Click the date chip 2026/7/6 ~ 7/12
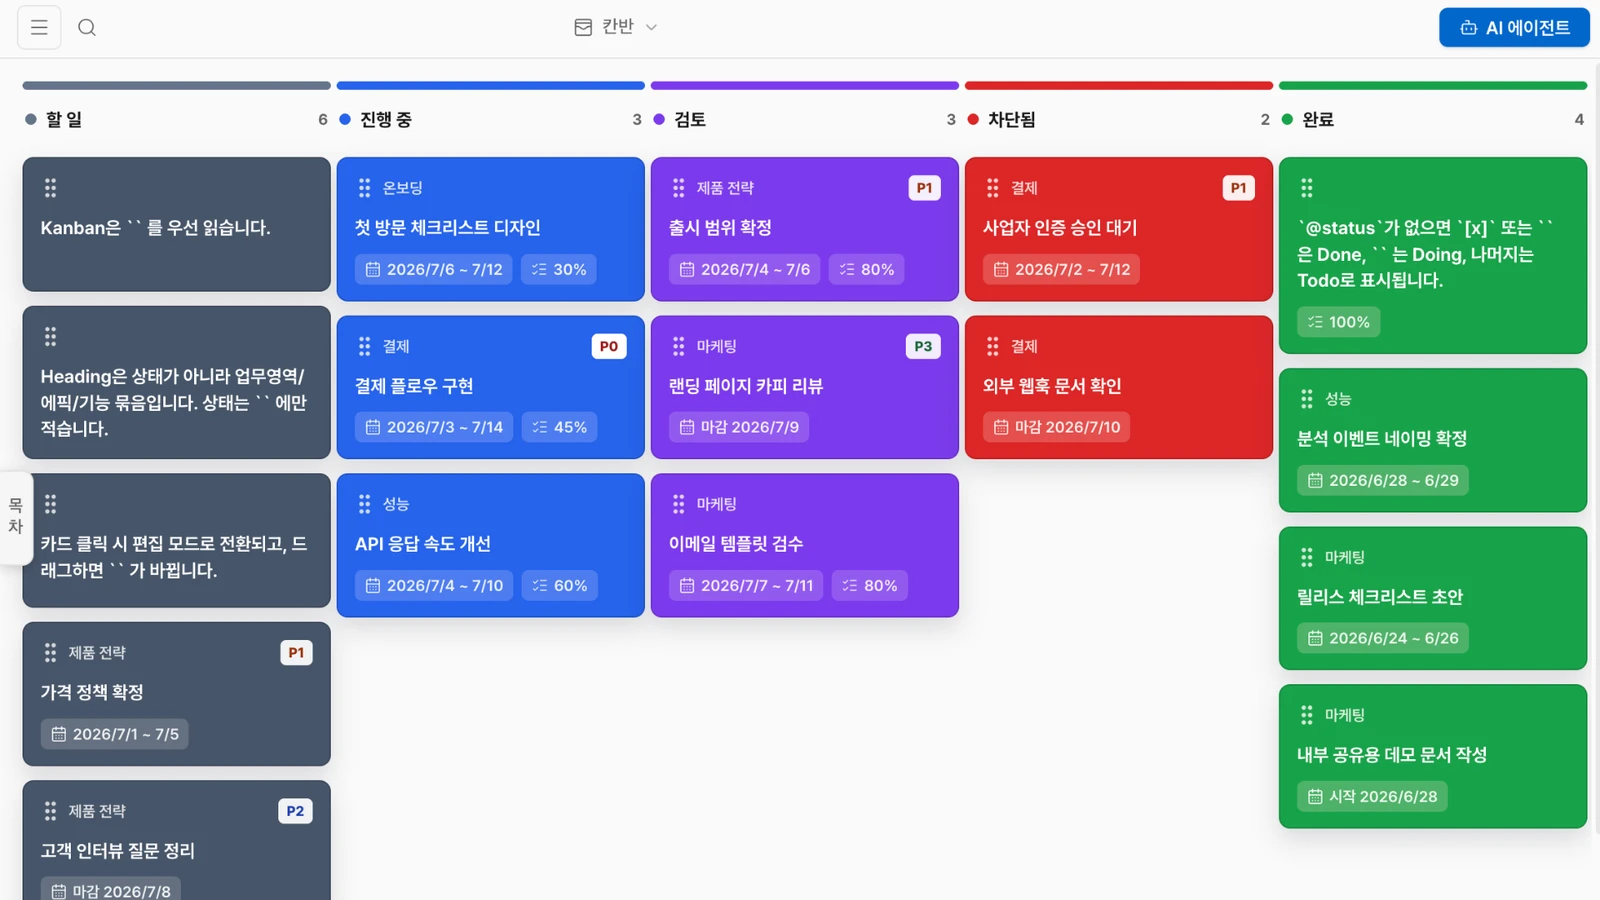 pyautogui.click(x=434, y=269)
